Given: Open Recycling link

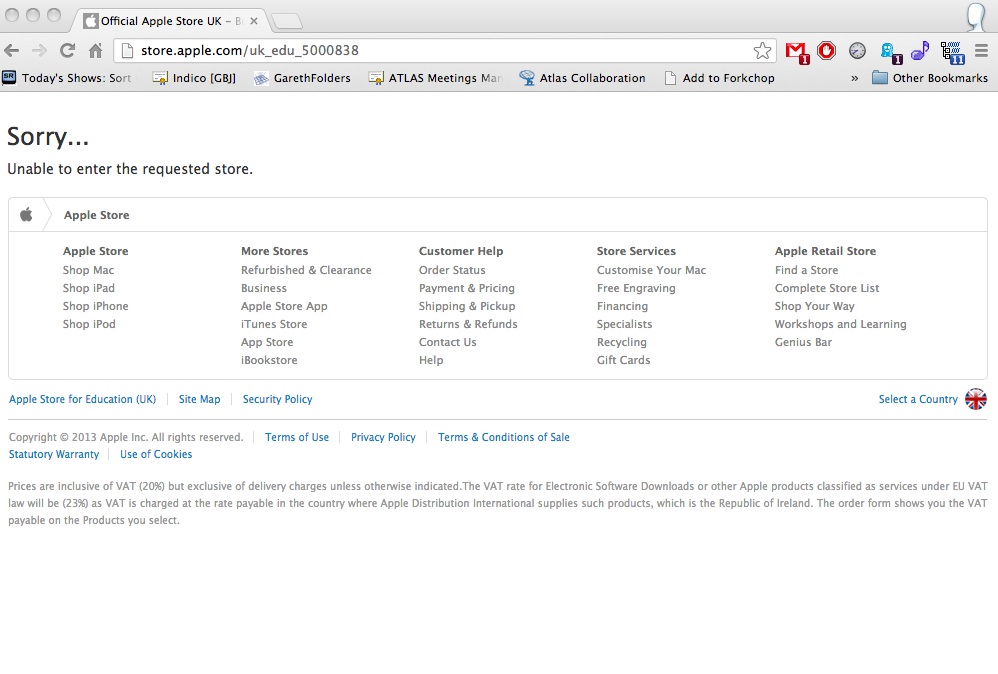Looking at the screenshot, I should click(621, 342).
